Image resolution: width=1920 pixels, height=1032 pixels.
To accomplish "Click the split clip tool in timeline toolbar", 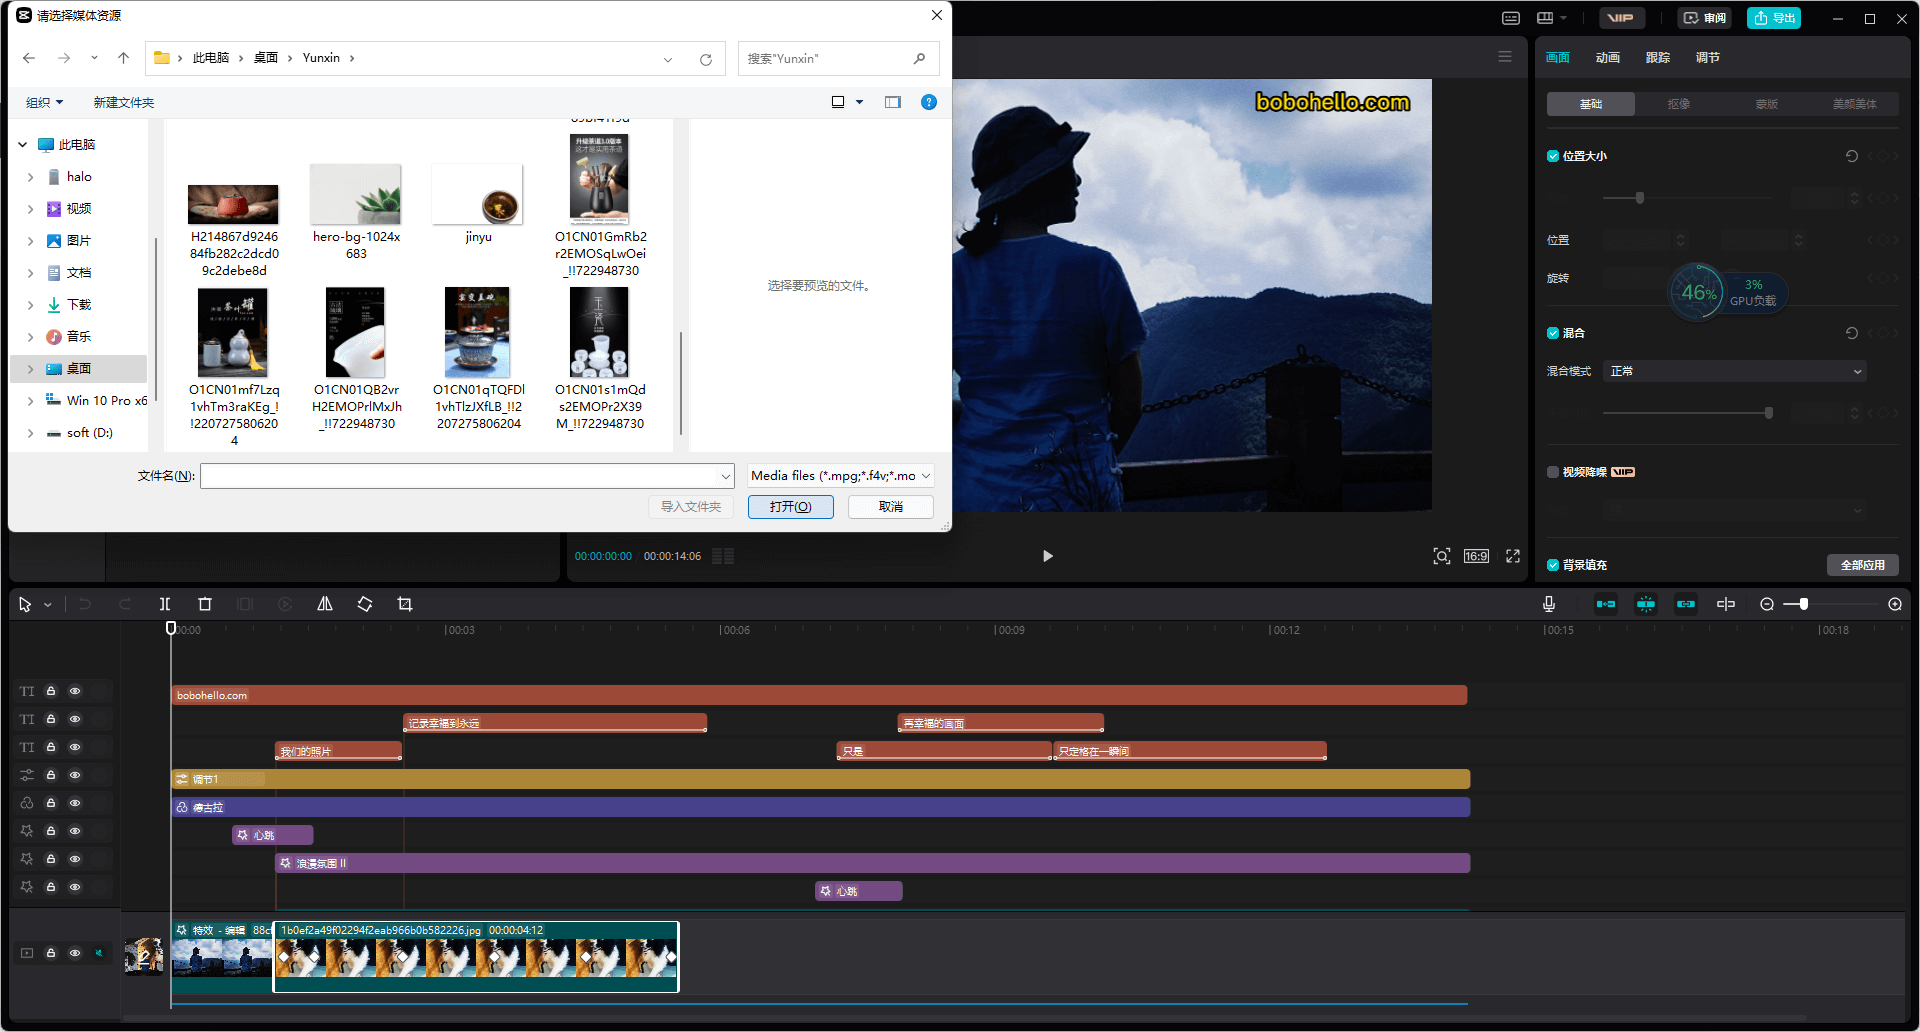I will tap(165, 604).
